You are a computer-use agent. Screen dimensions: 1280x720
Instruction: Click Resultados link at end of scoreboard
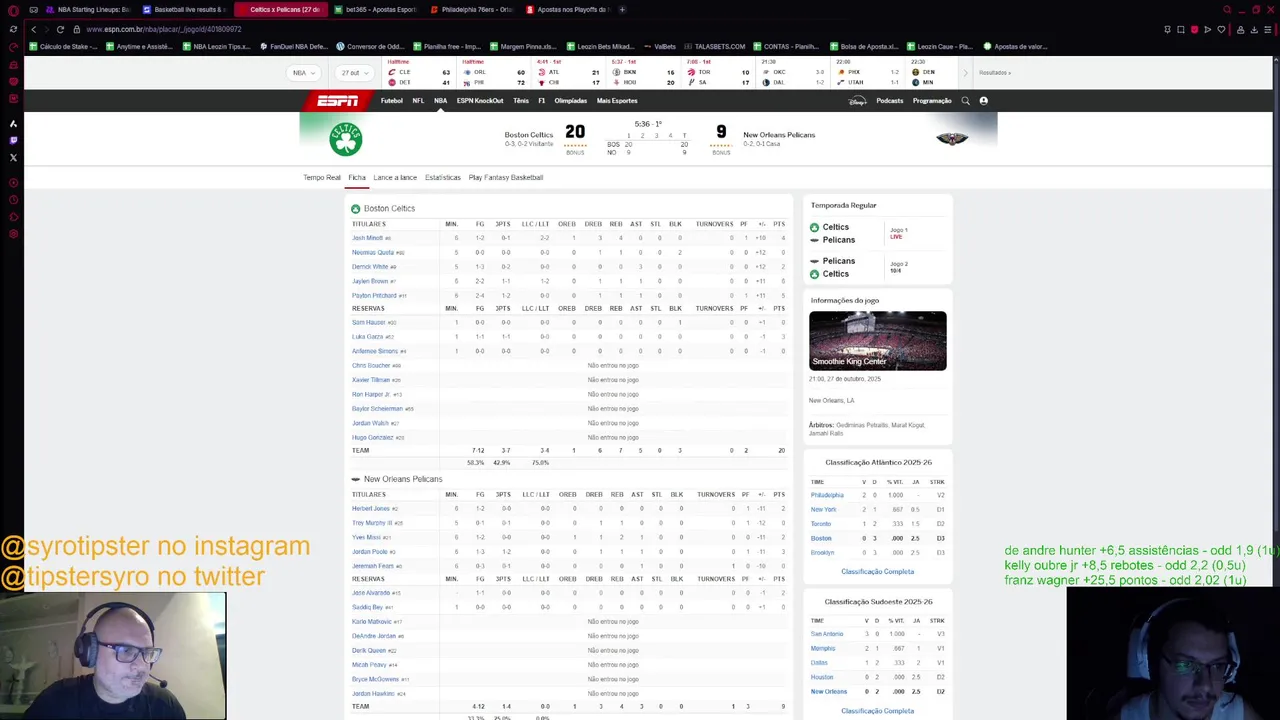point(995,73)
